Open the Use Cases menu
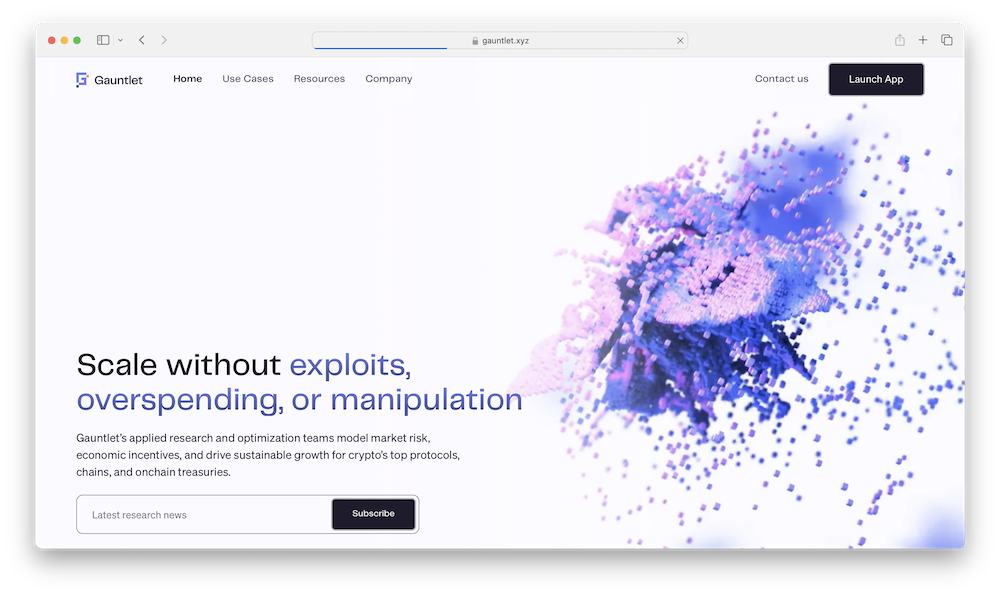Viewport: 1000px width, 595px height. [247, 78]
